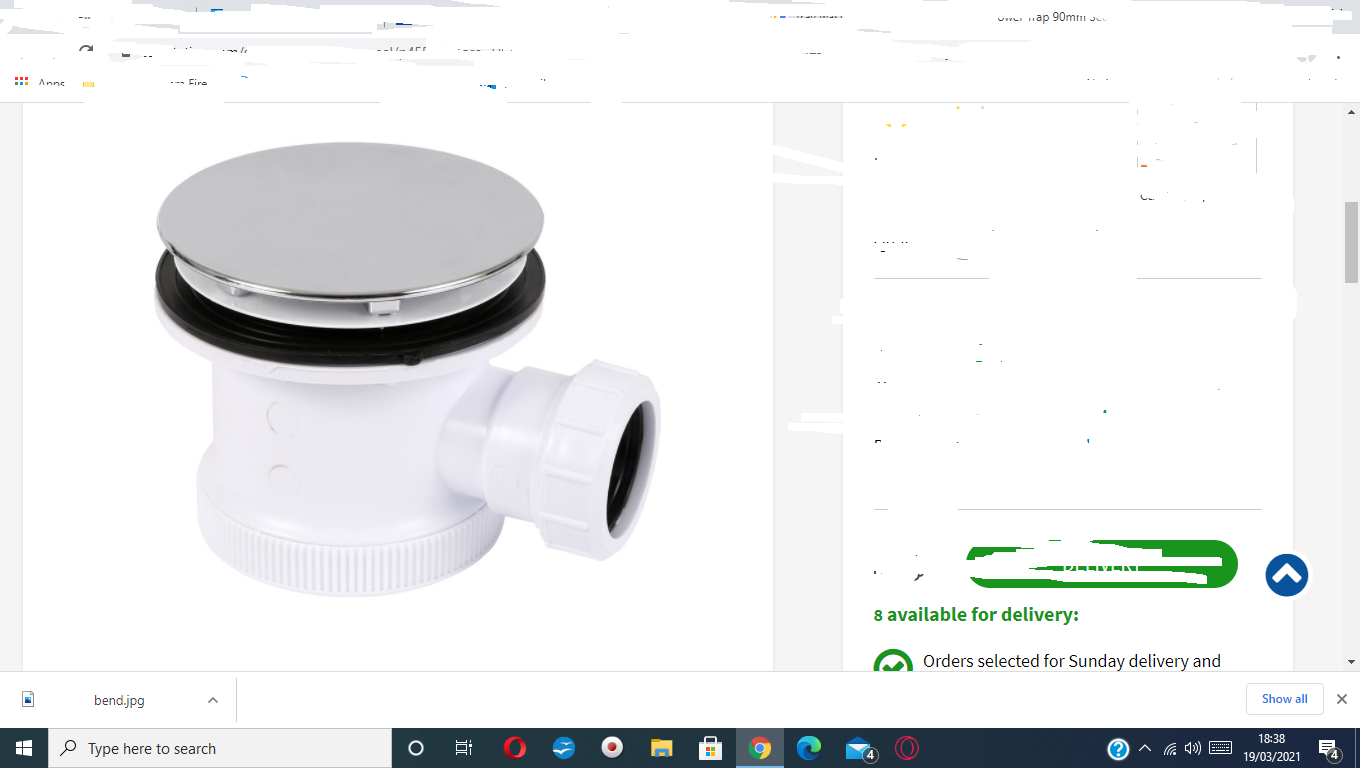Click the volume speaker tray icon
Viewport: 1360px width, 768px height.
point(1192,748)
